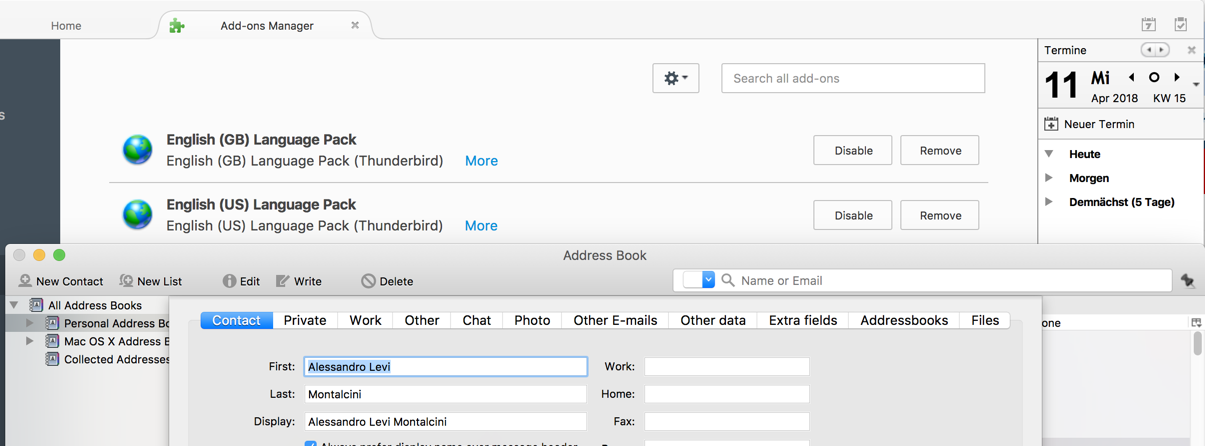1205x446 pixels.
Task: Disable the English (GB) Language Pack
Action: click(853, 150)
